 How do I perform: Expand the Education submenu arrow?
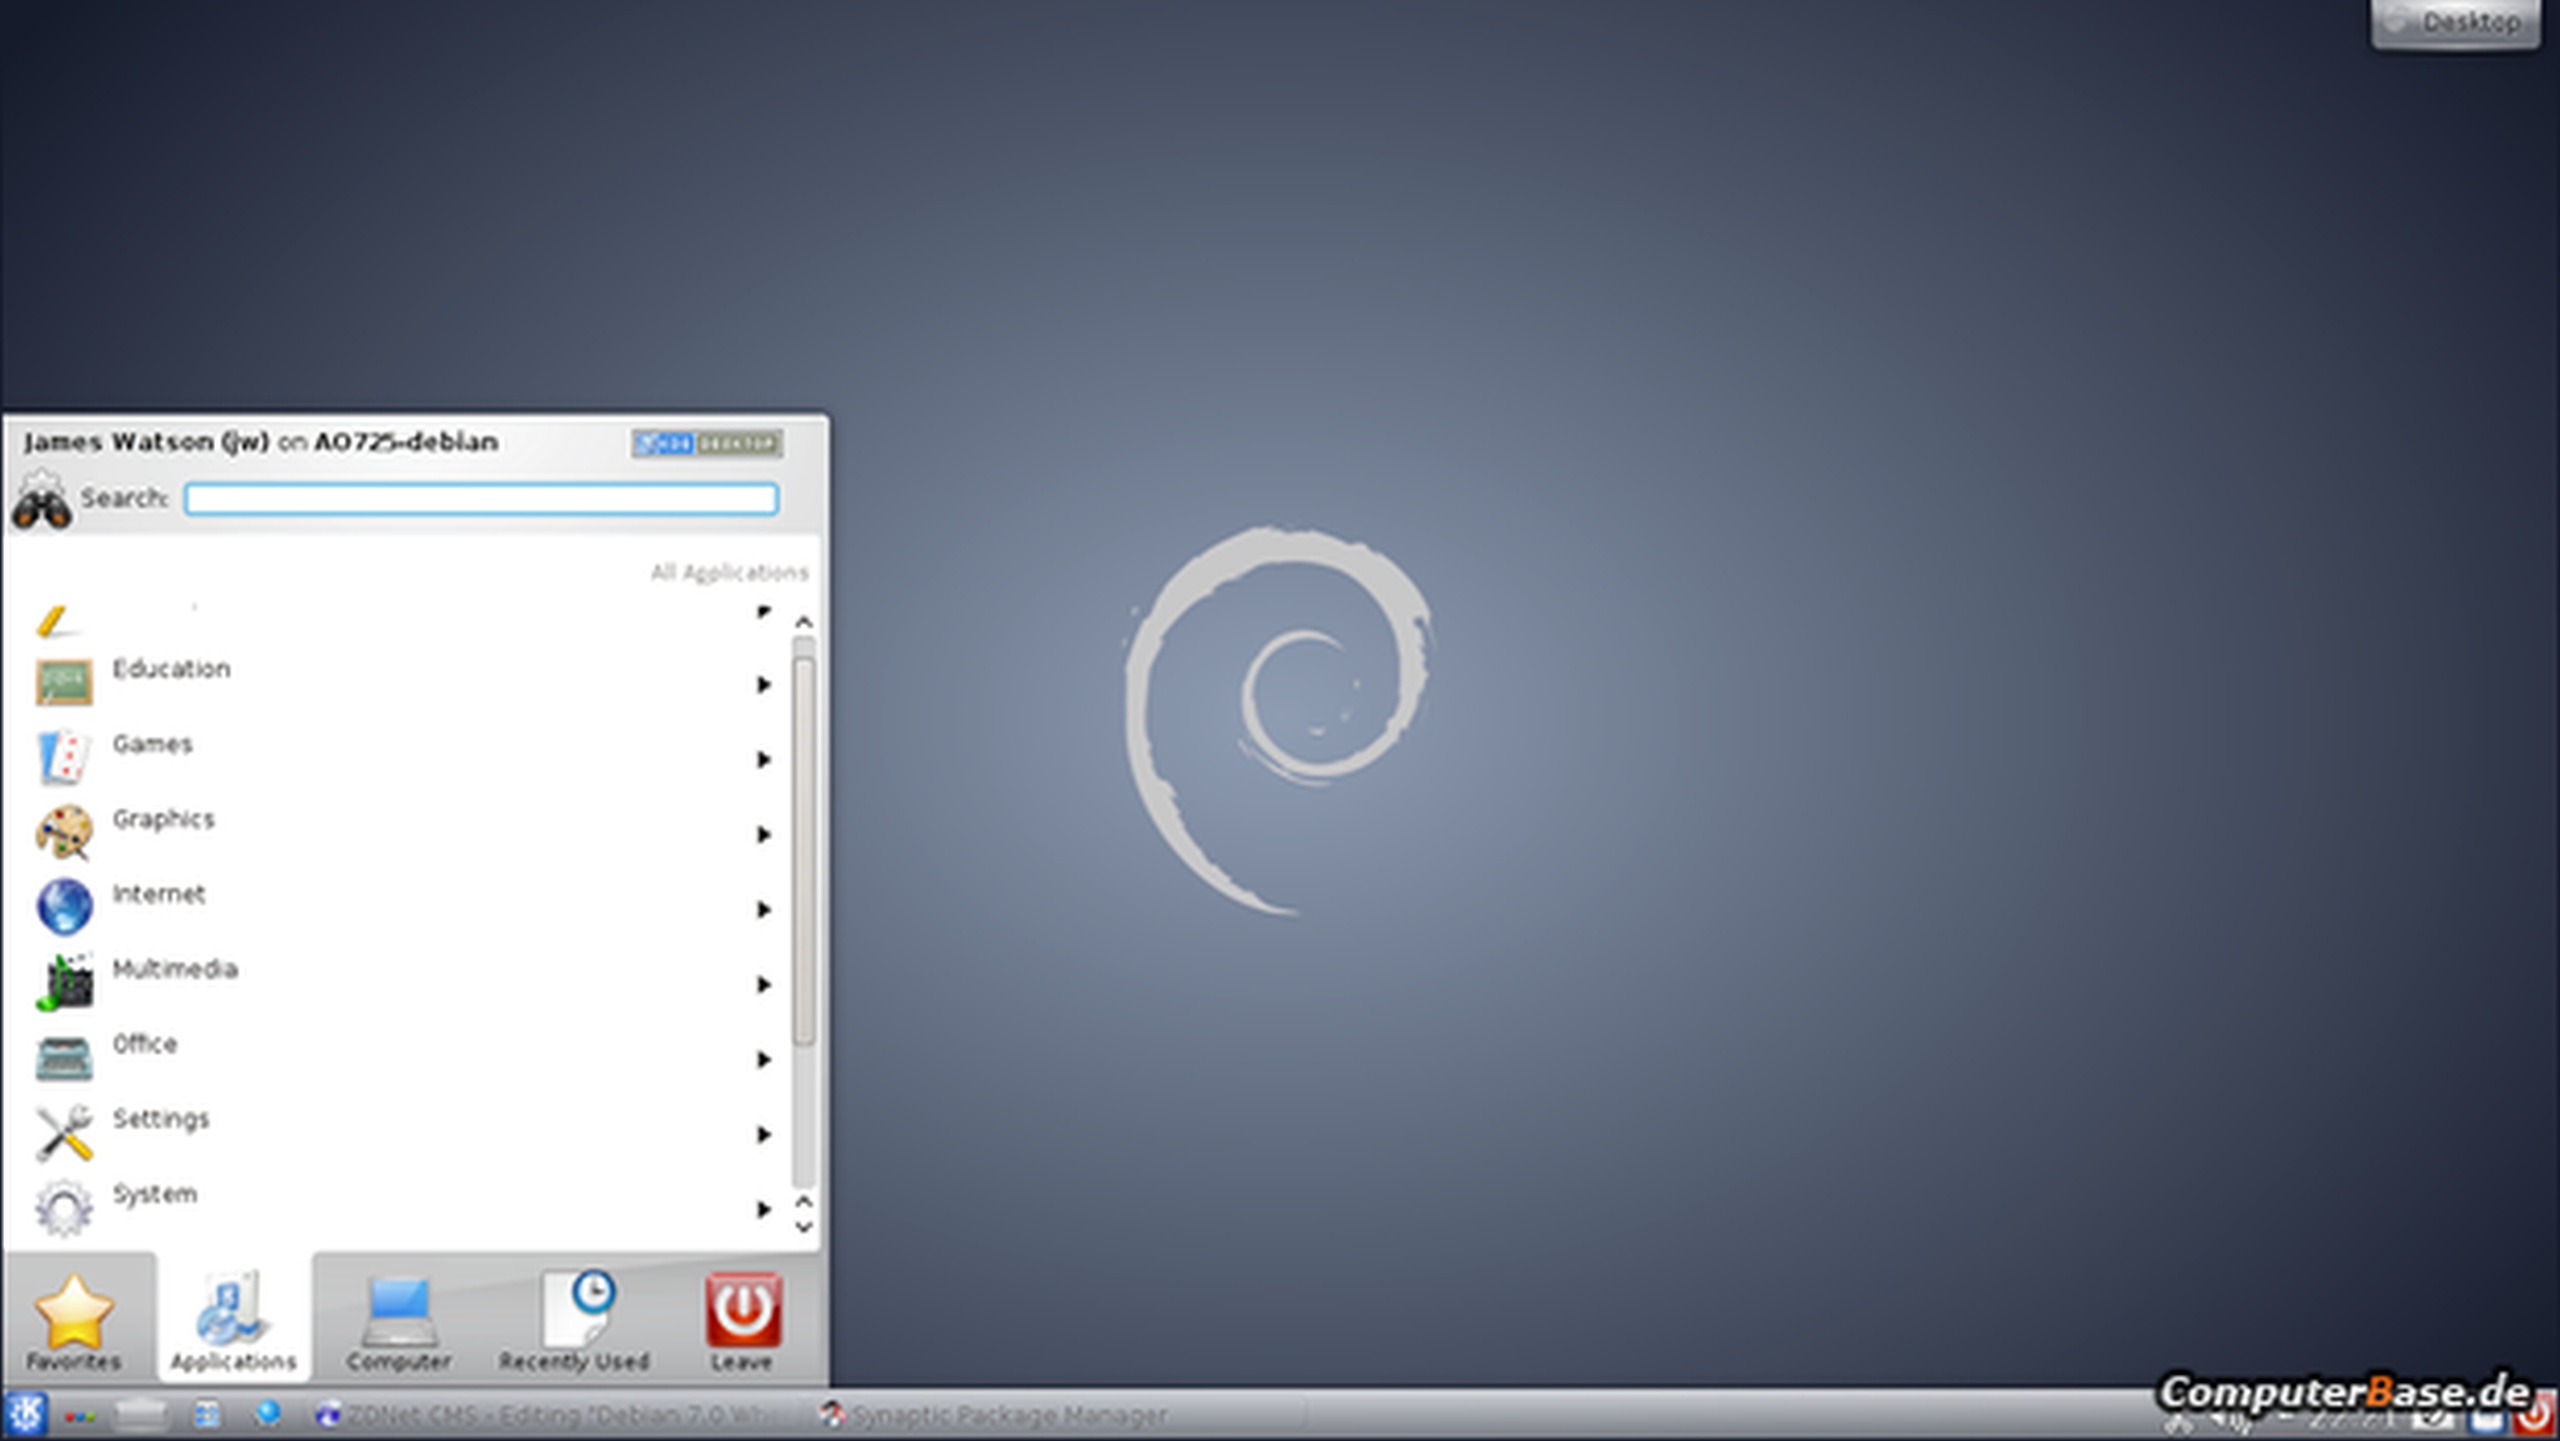763,685
